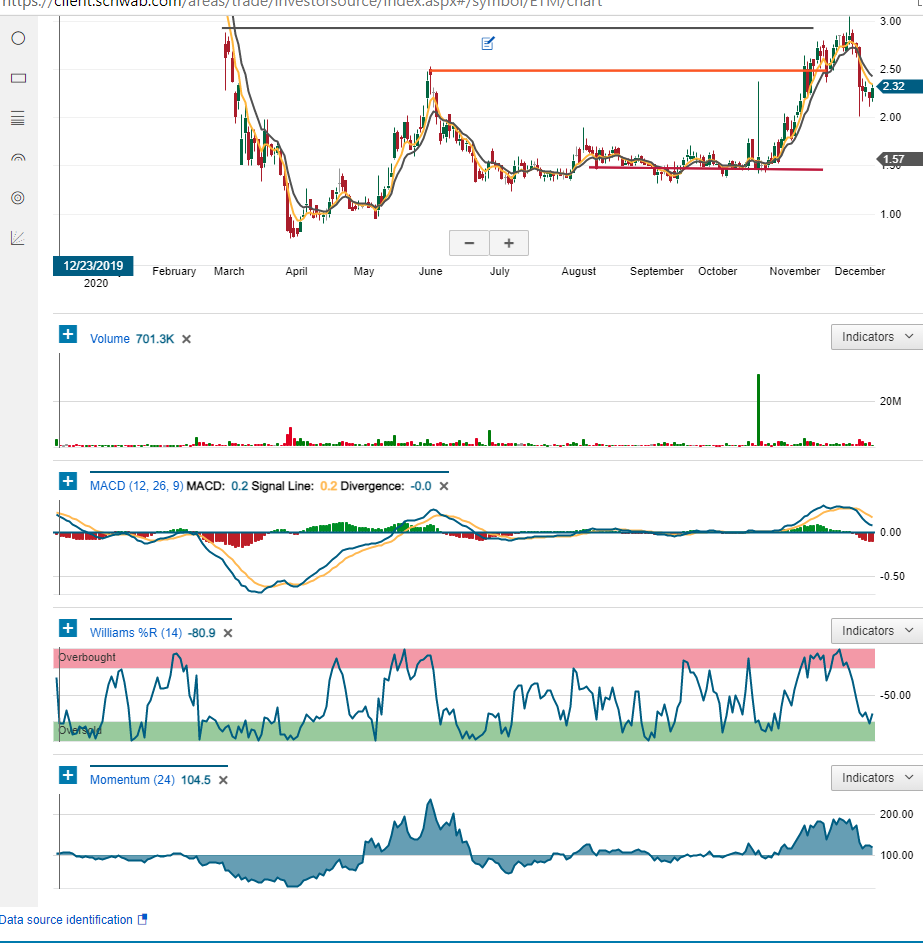Viewport: 923px width, 943px height.
Task: Expand the Volume panel plus button
Action: 68,334
